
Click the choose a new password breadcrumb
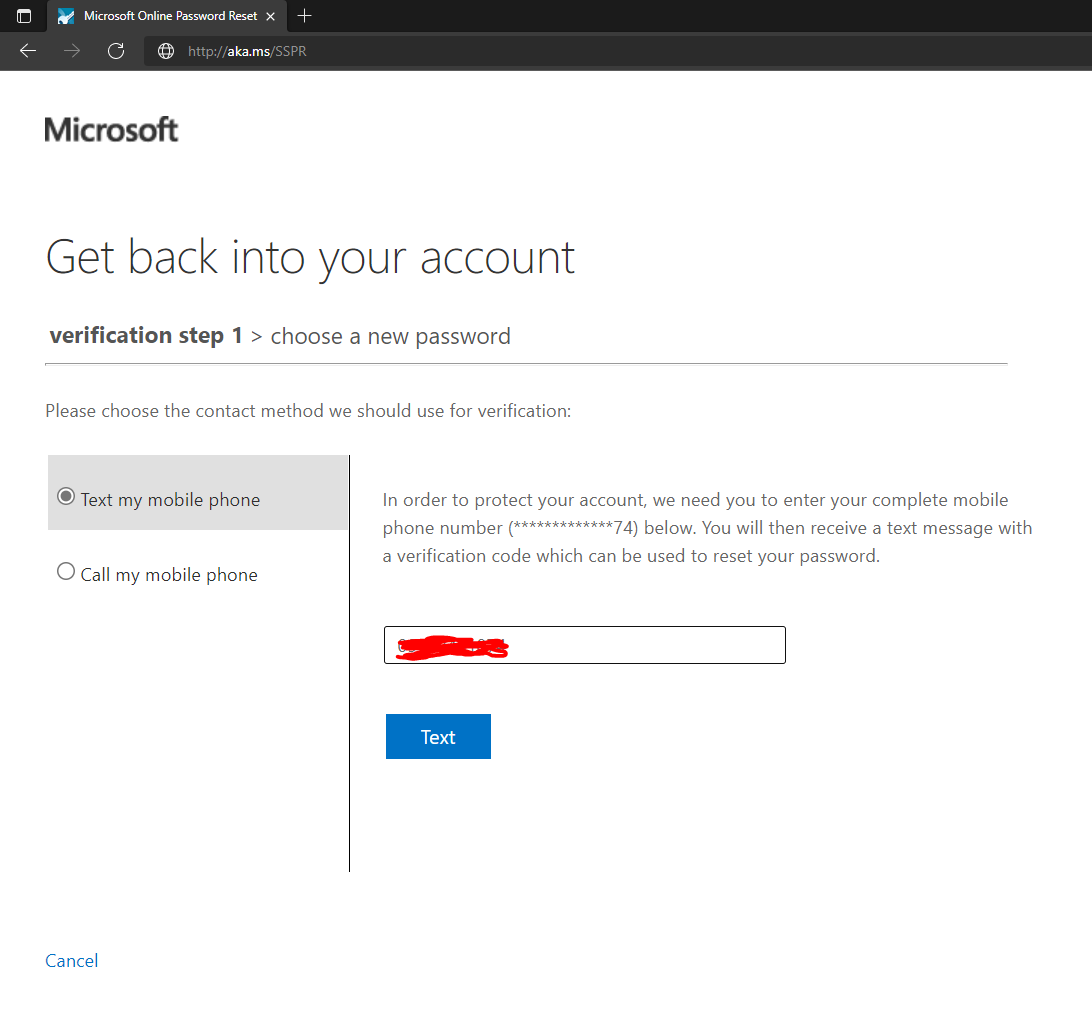point(390,335)
